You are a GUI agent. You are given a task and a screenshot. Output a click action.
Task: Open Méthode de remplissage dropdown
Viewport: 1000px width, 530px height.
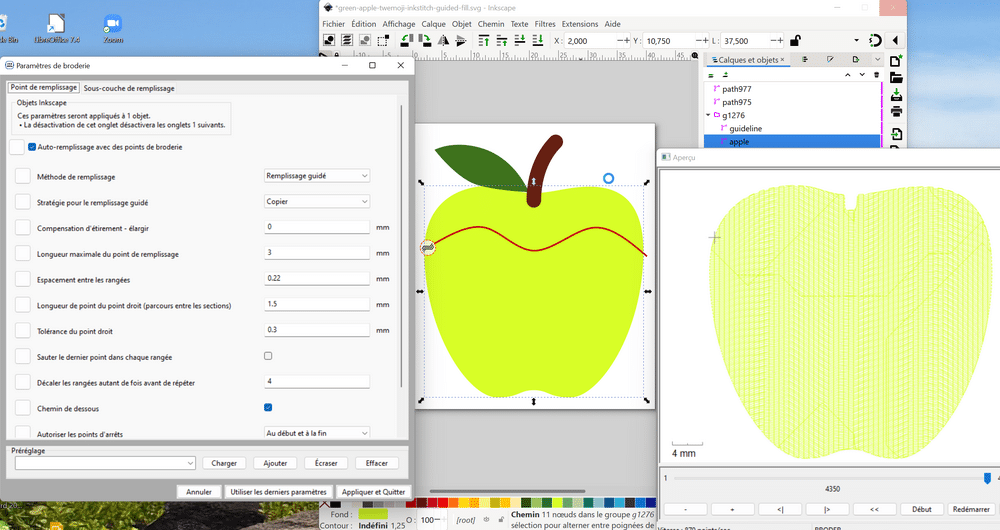(x=317, y=175)
